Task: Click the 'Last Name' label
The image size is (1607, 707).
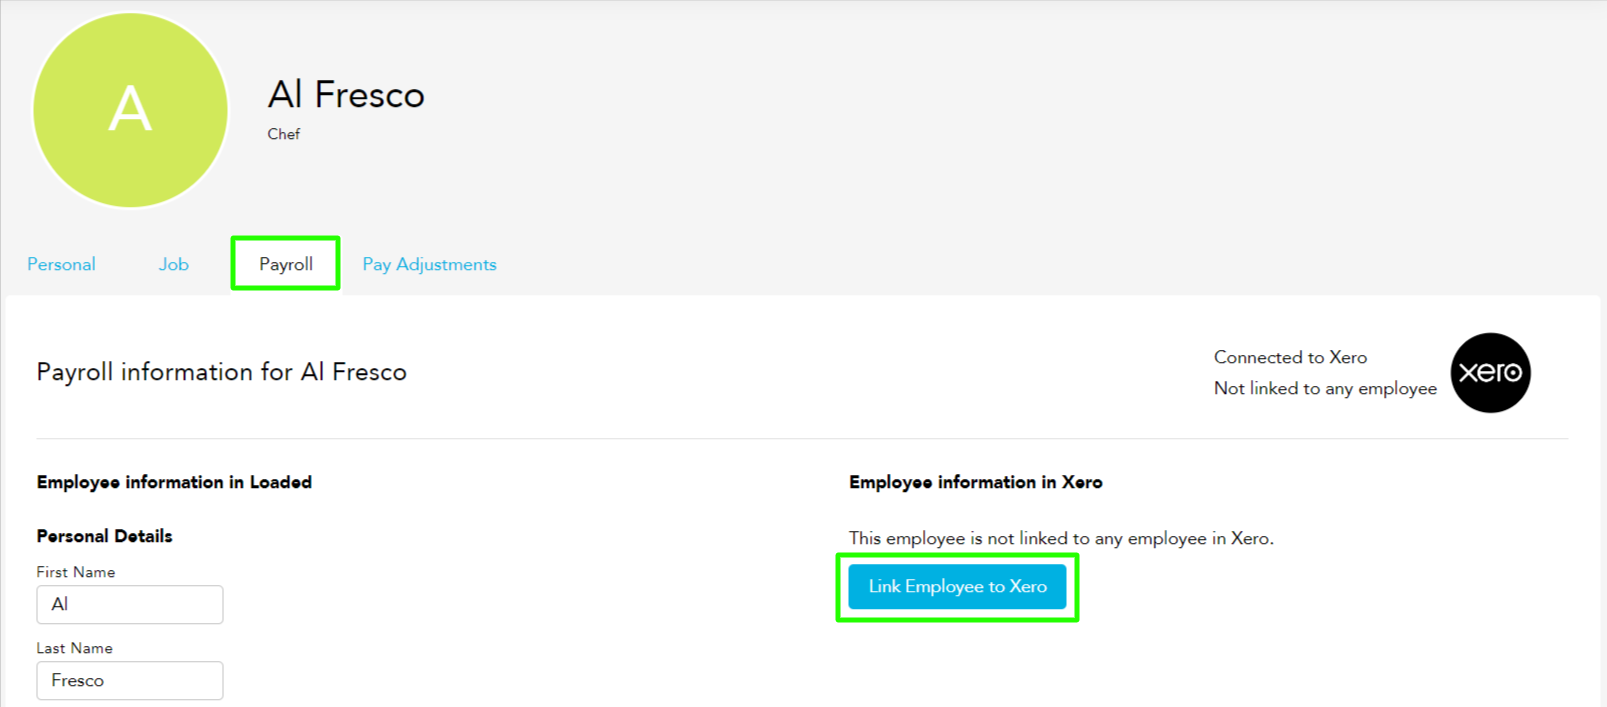Action: tap(75, 648)
